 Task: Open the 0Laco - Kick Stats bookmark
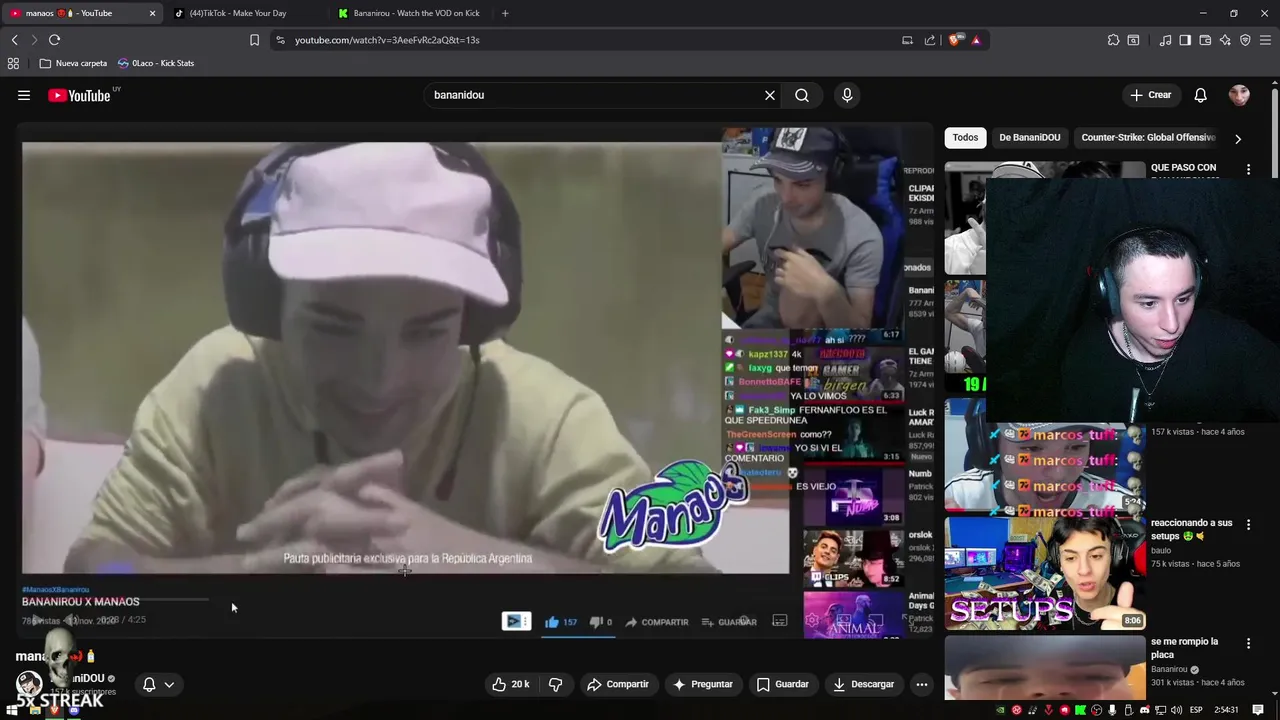pos(156,63)
